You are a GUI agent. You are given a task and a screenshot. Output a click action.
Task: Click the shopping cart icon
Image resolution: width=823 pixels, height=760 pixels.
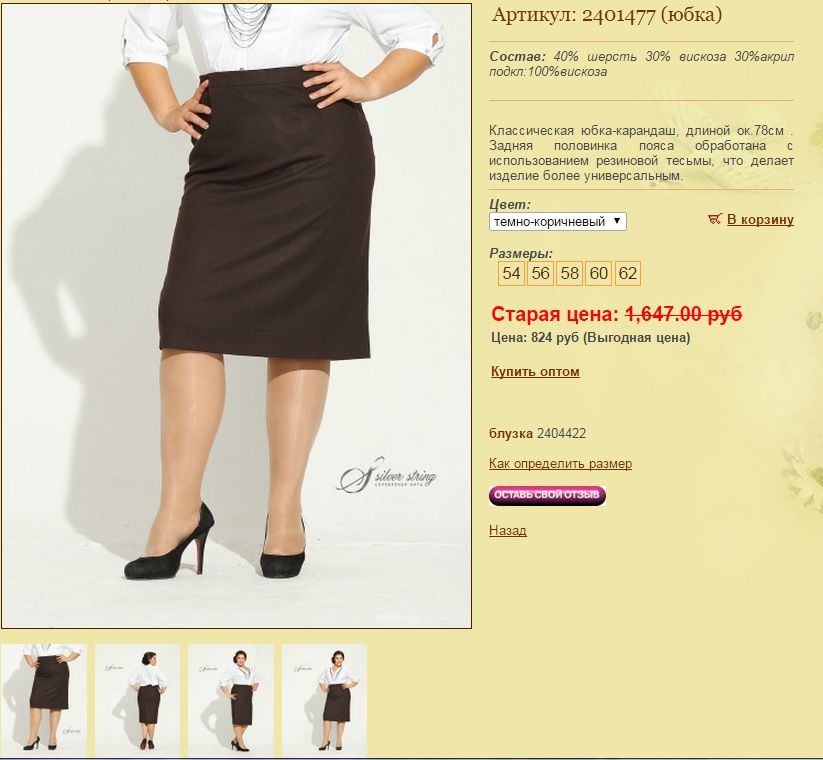tap(714, 219)
